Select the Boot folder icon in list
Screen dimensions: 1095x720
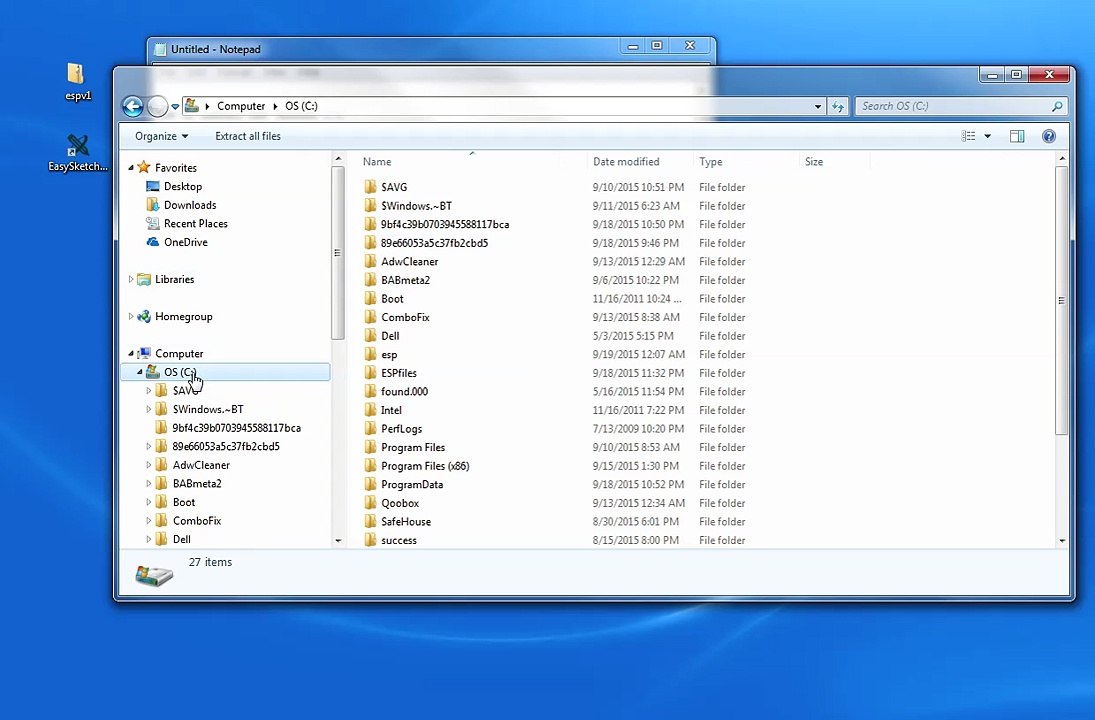click(x=370, y=298)
